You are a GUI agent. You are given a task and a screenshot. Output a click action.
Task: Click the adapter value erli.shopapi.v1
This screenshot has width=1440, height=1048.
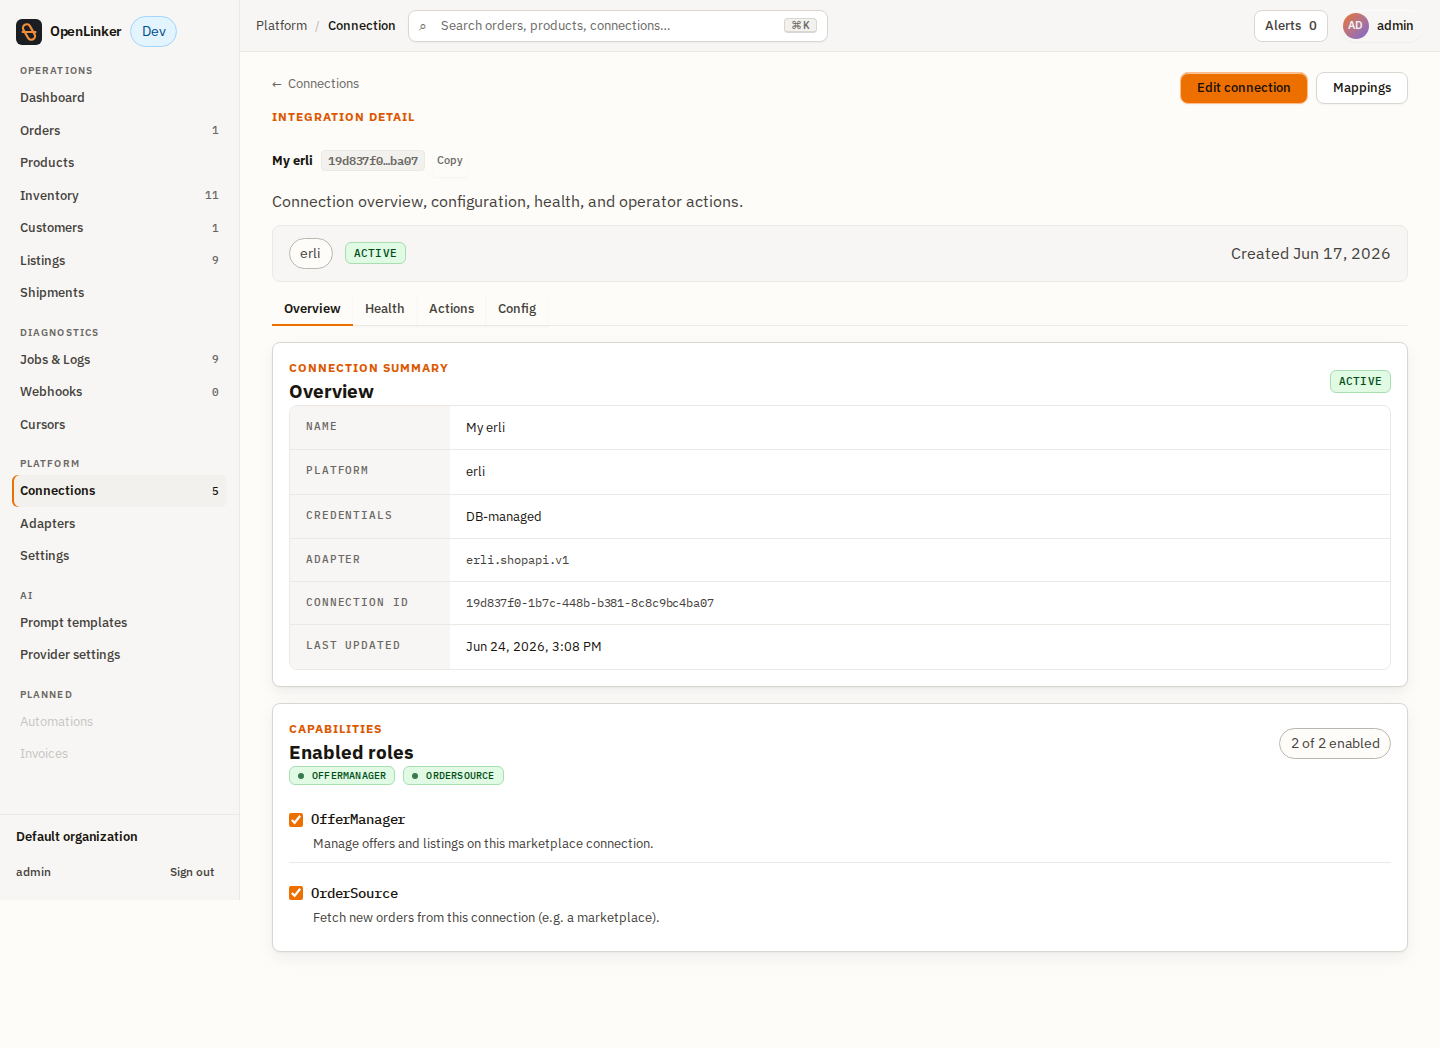tap(517, 561)
